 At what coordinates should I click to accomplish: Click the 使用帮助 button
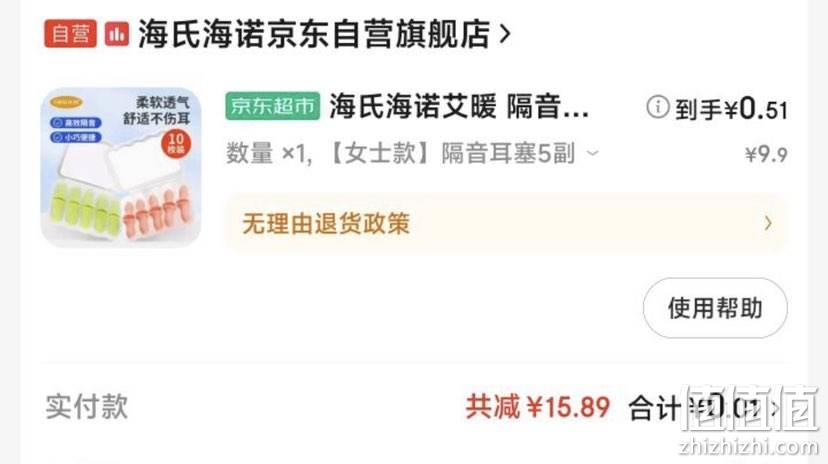pos(715,308)
